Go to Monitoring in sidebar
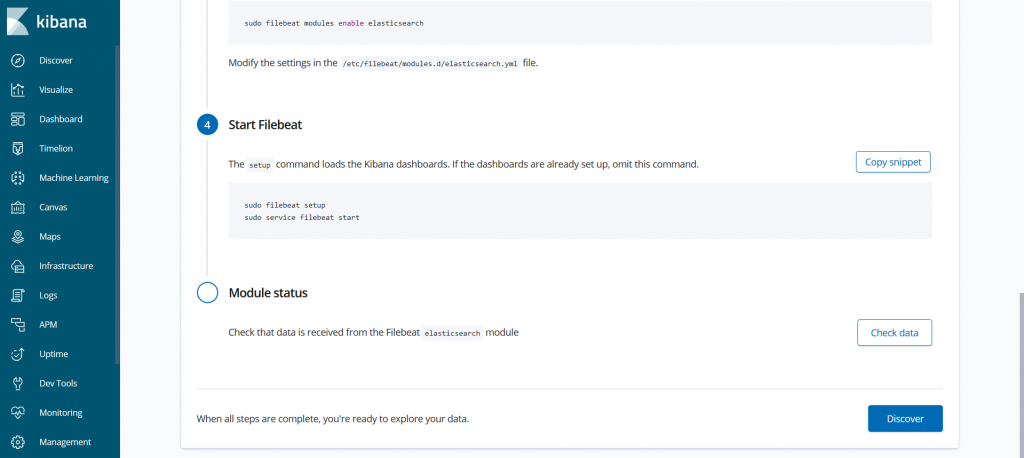 (x=60, y=413)
